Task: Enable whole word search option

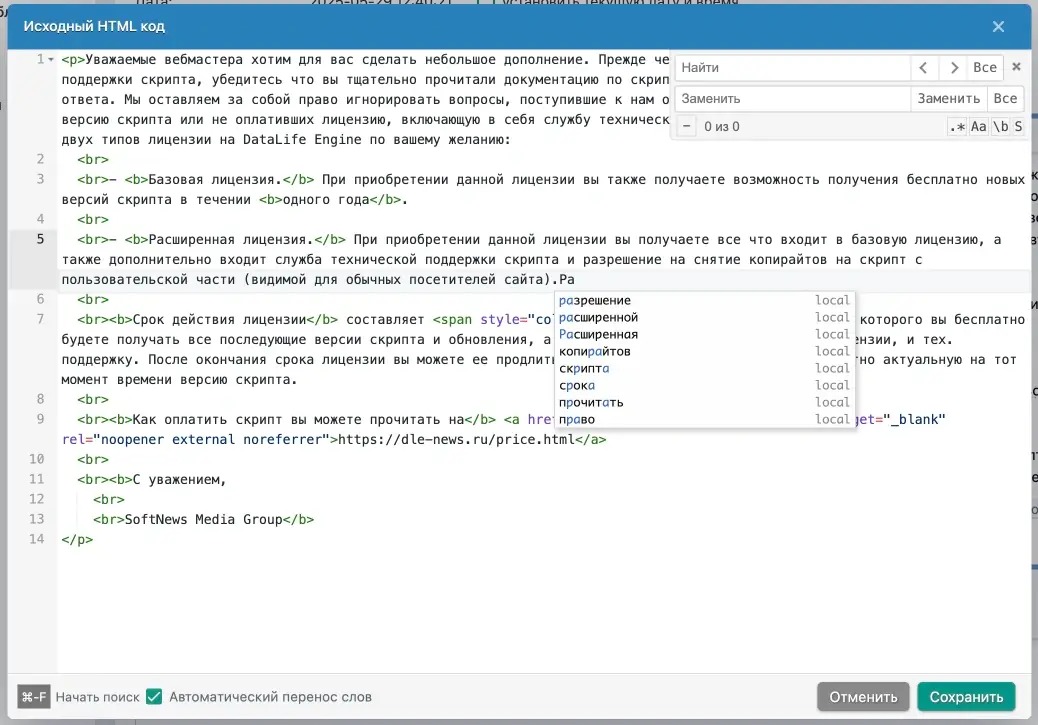Action: (1000, 127)
